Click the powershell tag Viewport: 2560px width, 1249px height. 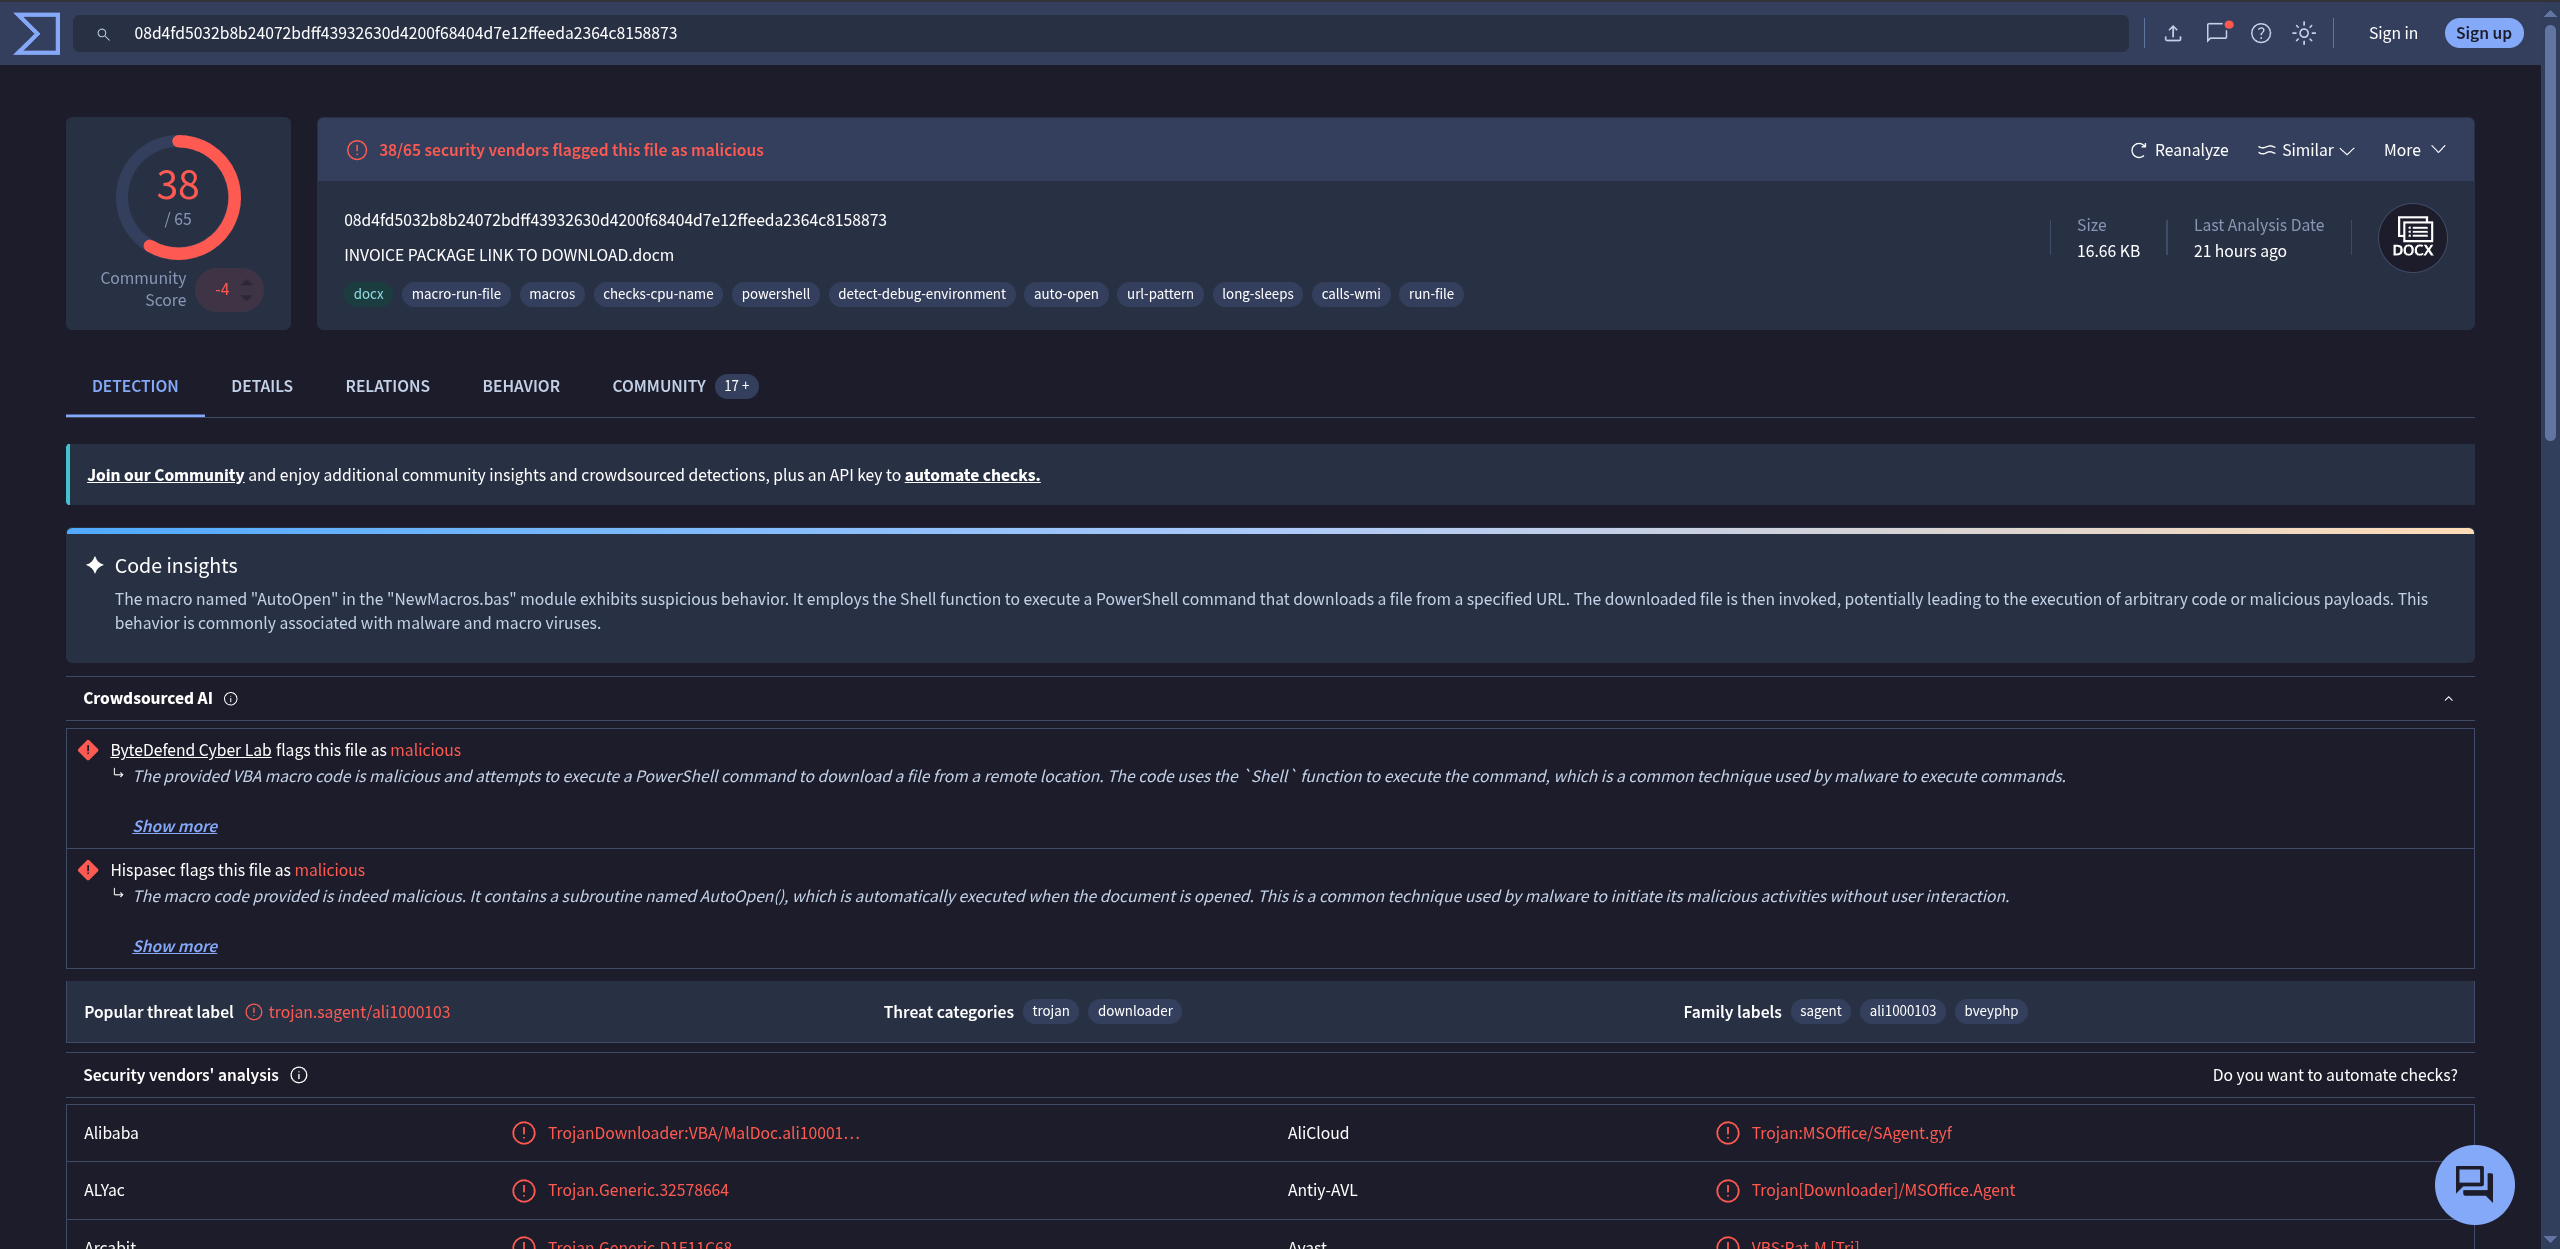[776, 294]
